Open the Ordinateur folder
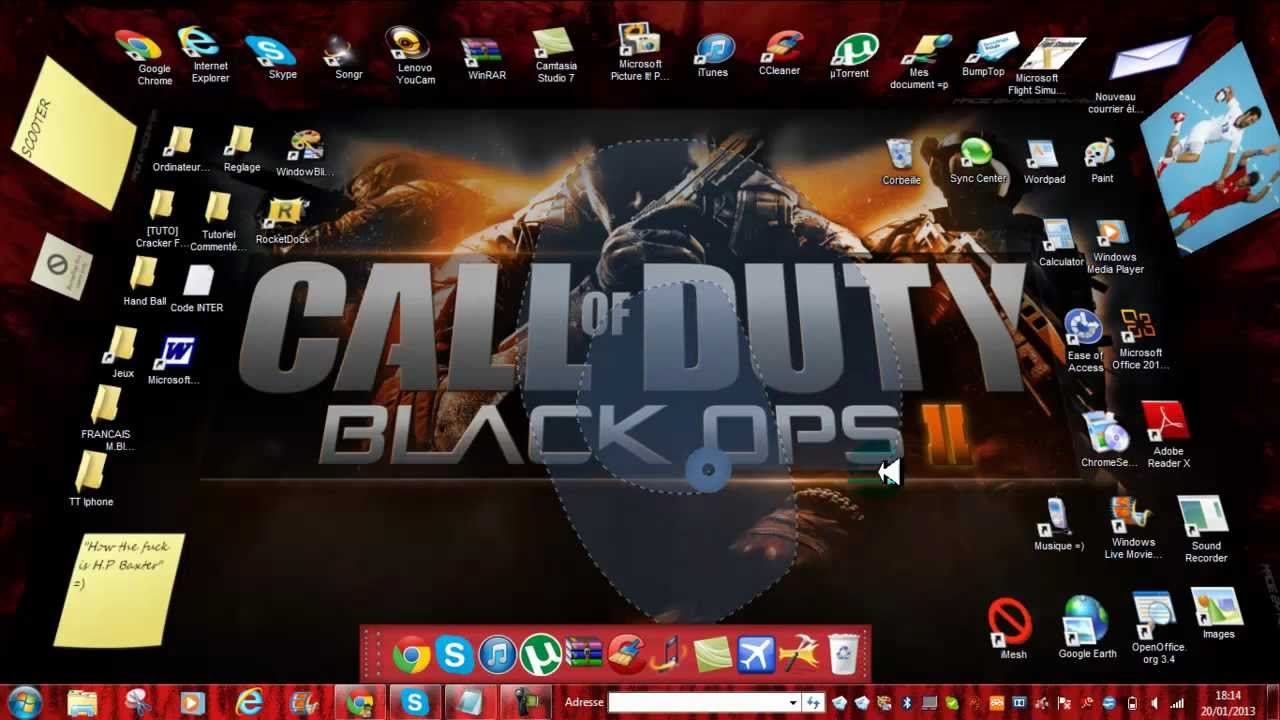The image size is (1280, 720). coord(179,143)
